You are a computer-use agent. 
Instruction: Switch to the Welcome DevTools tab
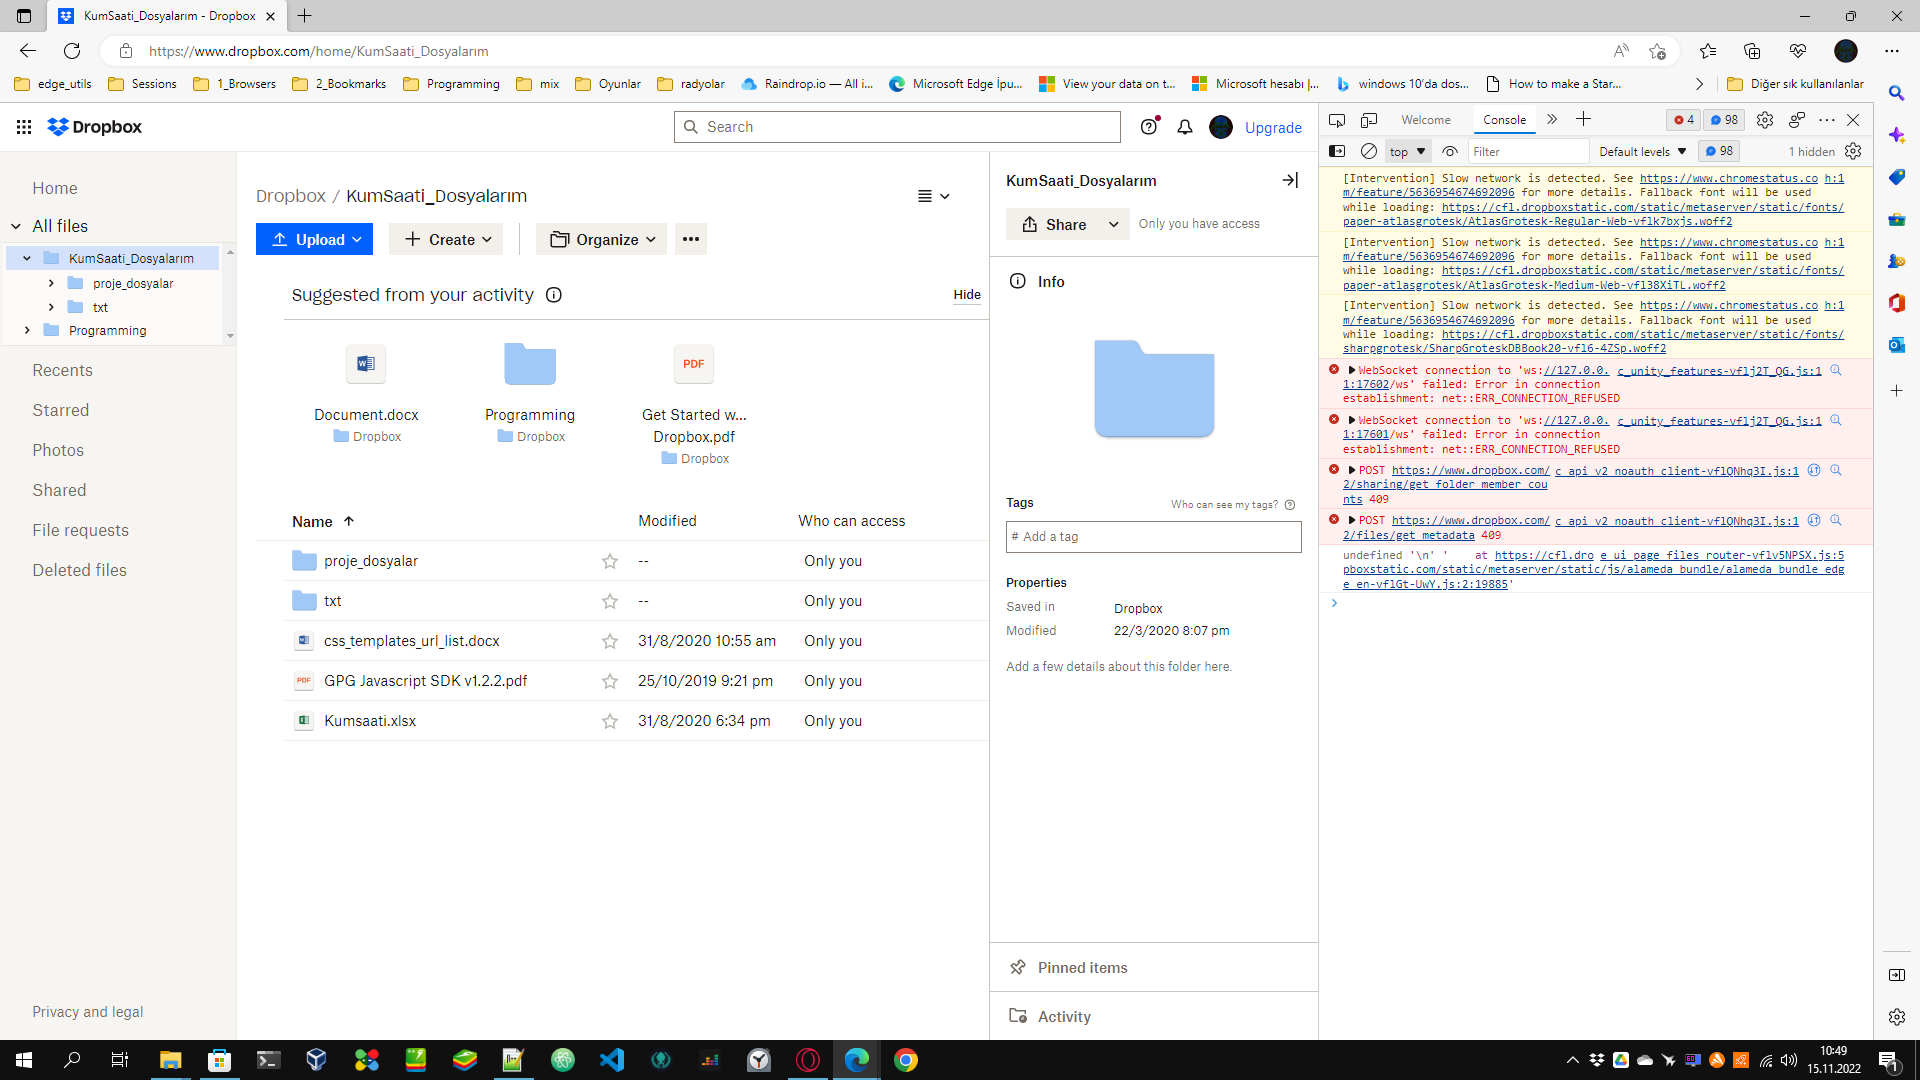click(1425, 120)
